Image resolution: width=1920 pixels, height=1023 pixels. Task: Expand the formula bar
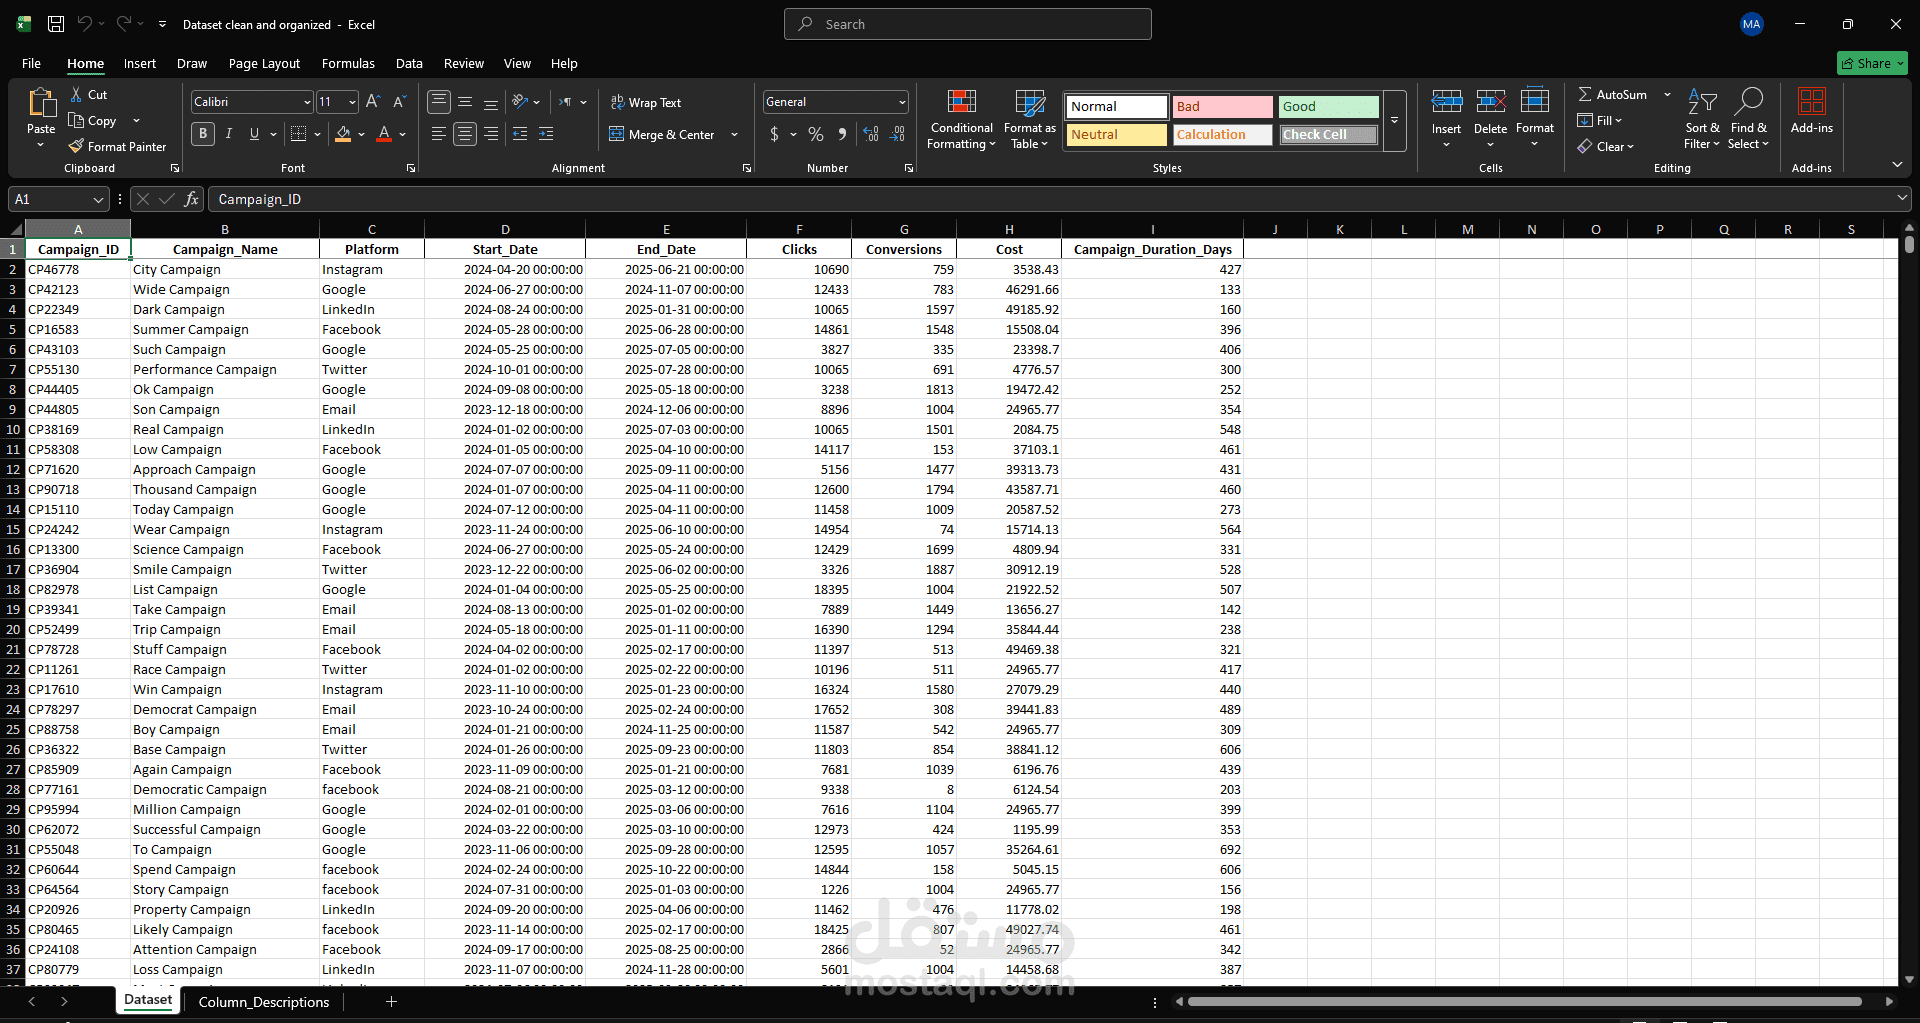point(1901,198)
